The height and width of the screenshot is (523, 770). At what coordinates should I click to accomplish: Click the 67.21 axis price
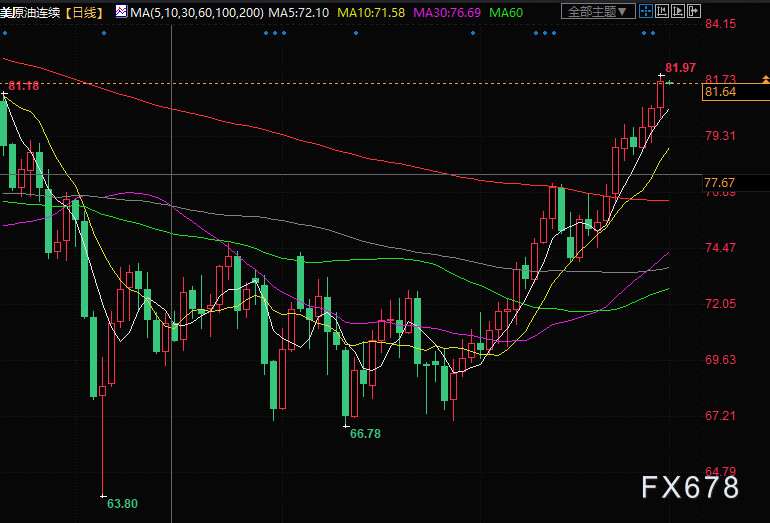coord(720,415)
